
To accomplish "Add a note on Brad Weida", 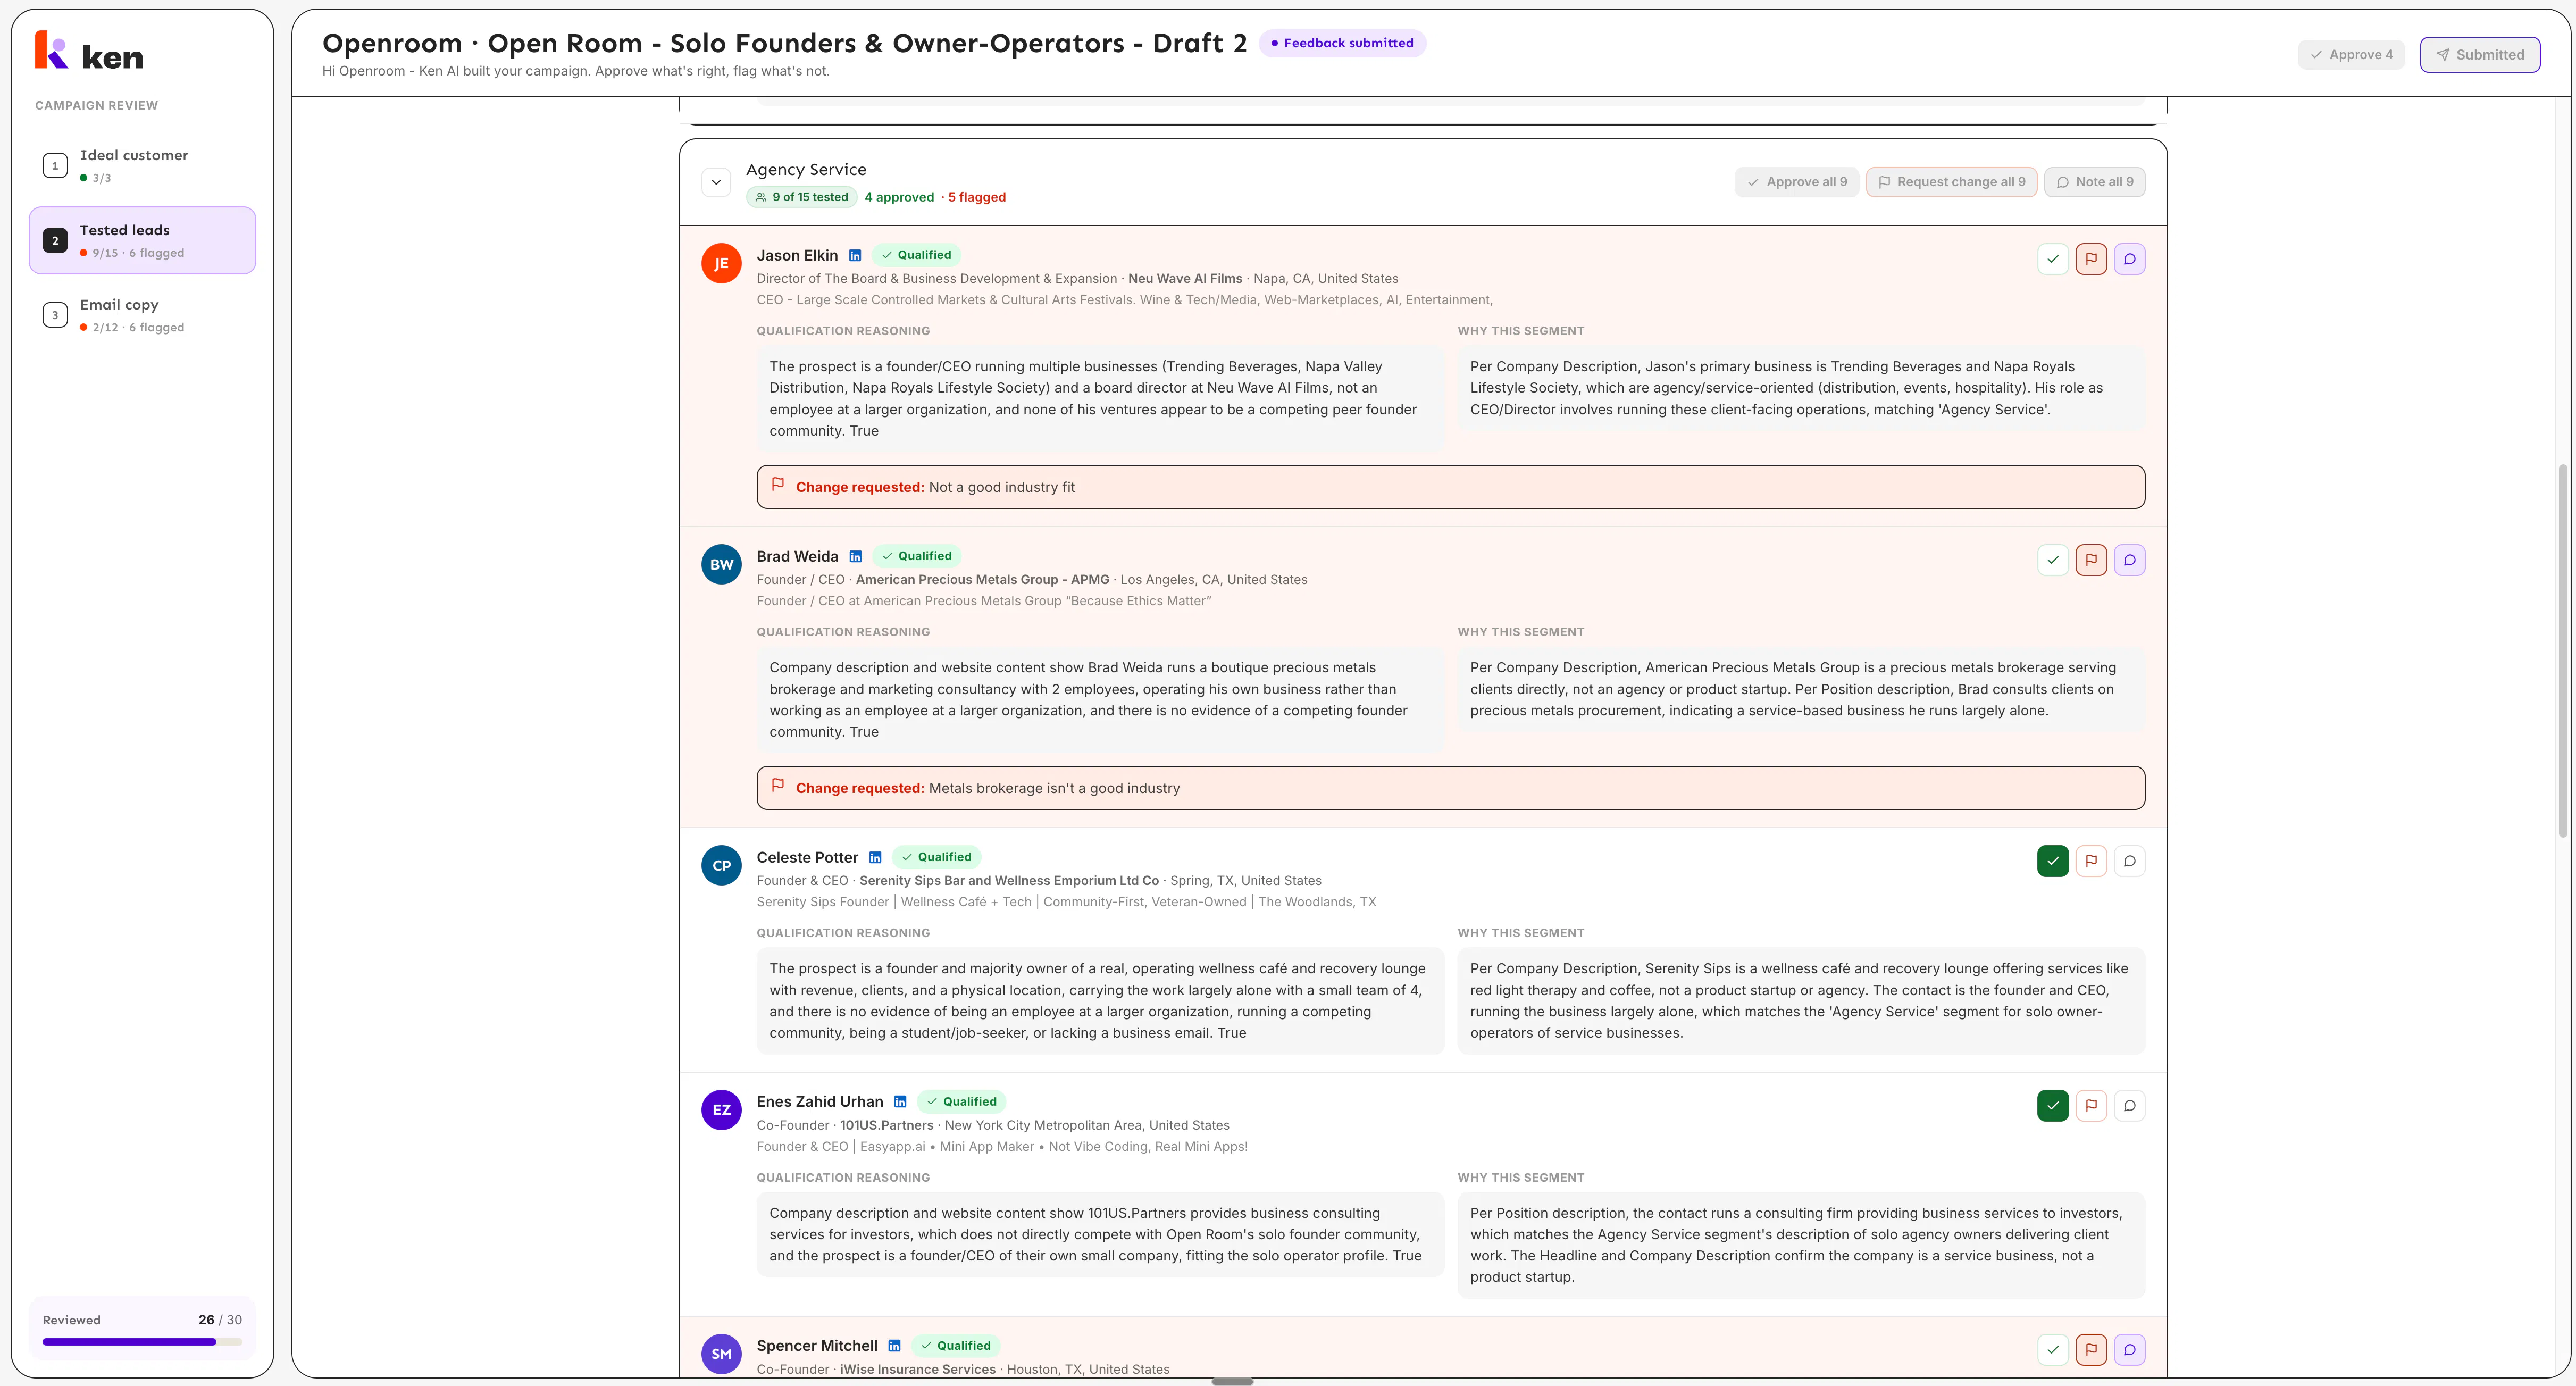I will click(2129, 560).
